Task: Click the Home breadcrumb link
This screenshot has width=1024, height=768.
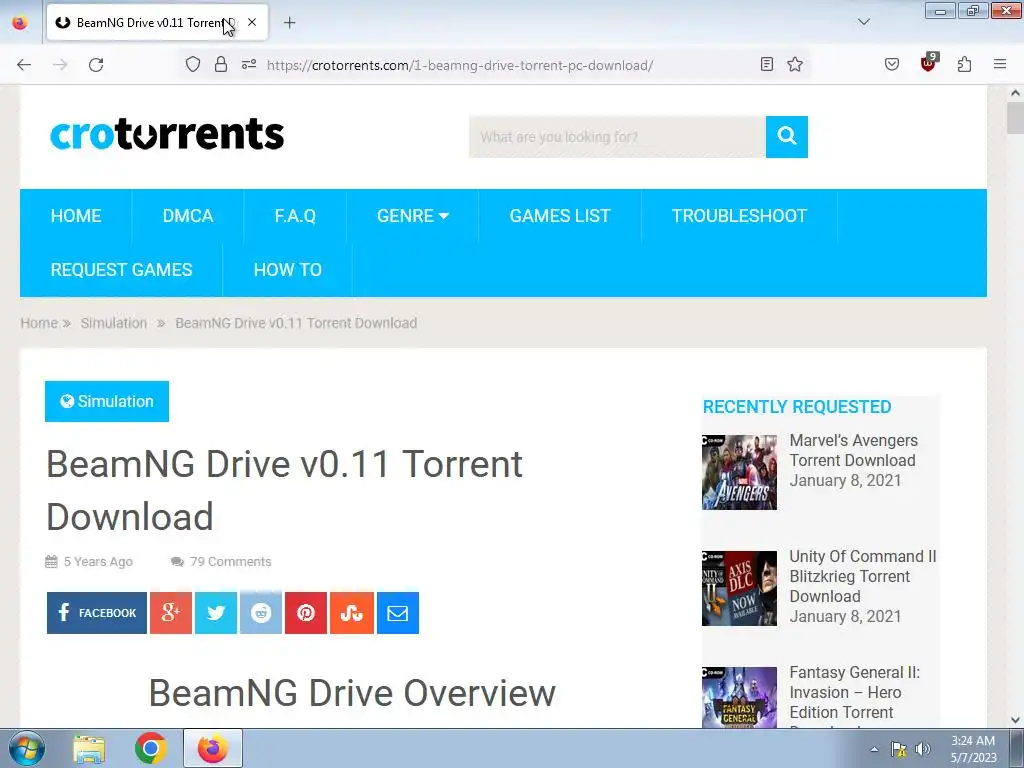Action: click(x=39, y=323)
